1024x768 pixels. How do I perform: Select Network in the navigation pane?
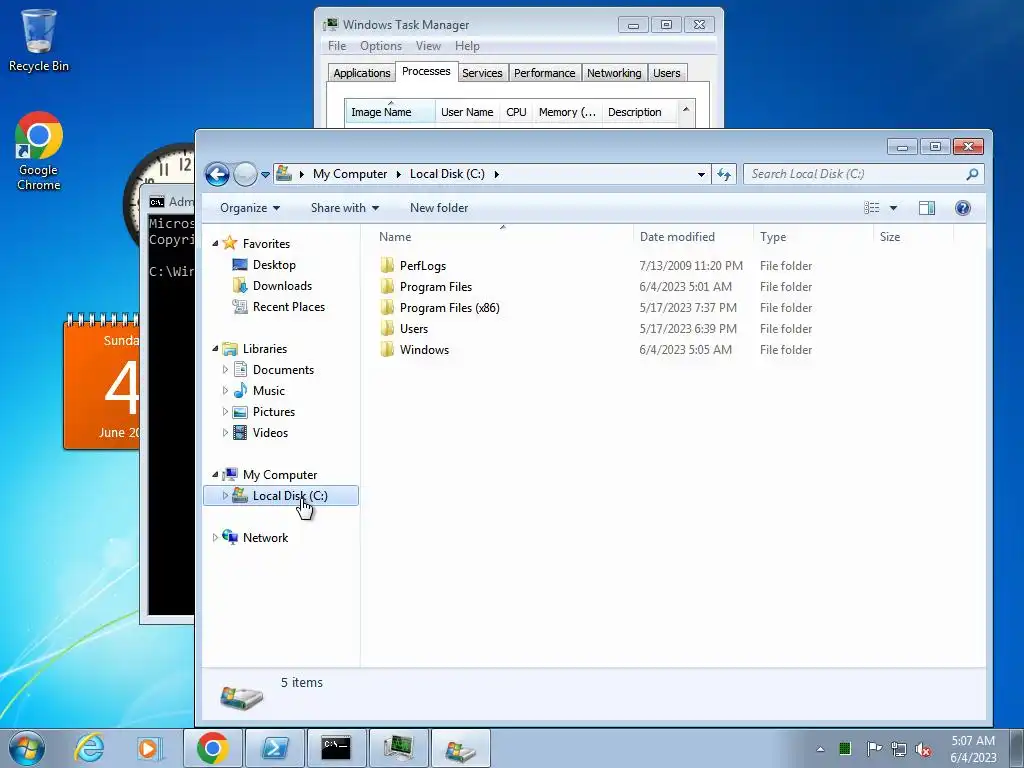pyautogui.click(x=265, y=537)
